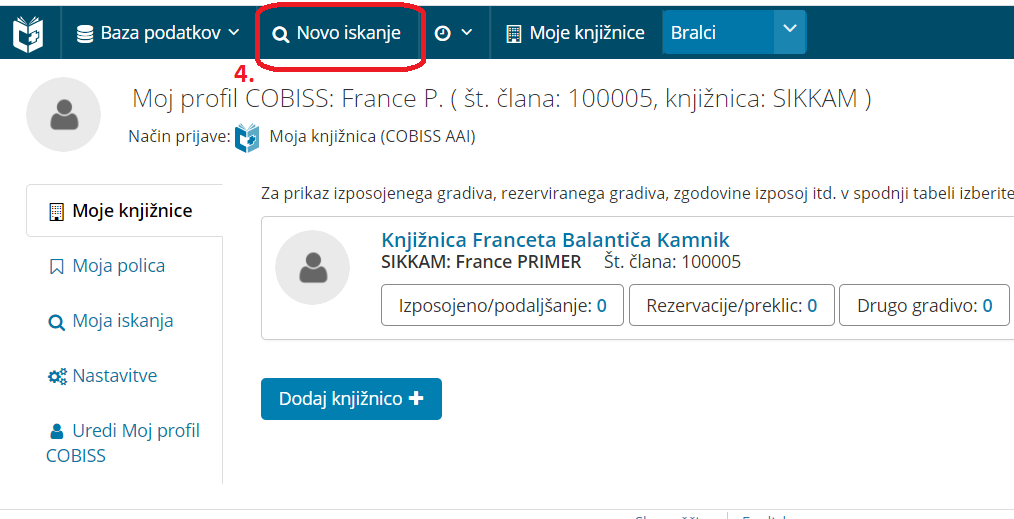This screenshot has height=519, width=1014.
Task: Open the search history clock dropdown
Action: (453, 33)
